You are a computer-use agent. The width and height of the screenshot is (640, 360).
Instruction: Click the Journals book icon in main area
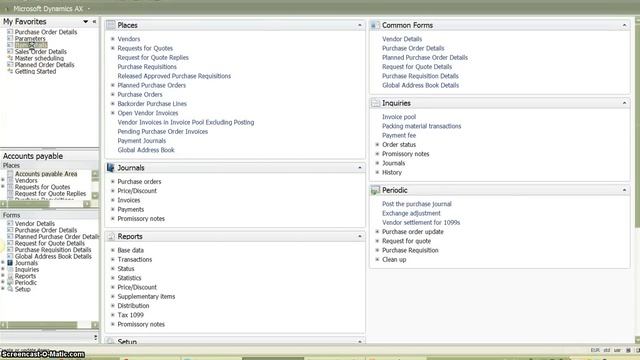[111, 168]
